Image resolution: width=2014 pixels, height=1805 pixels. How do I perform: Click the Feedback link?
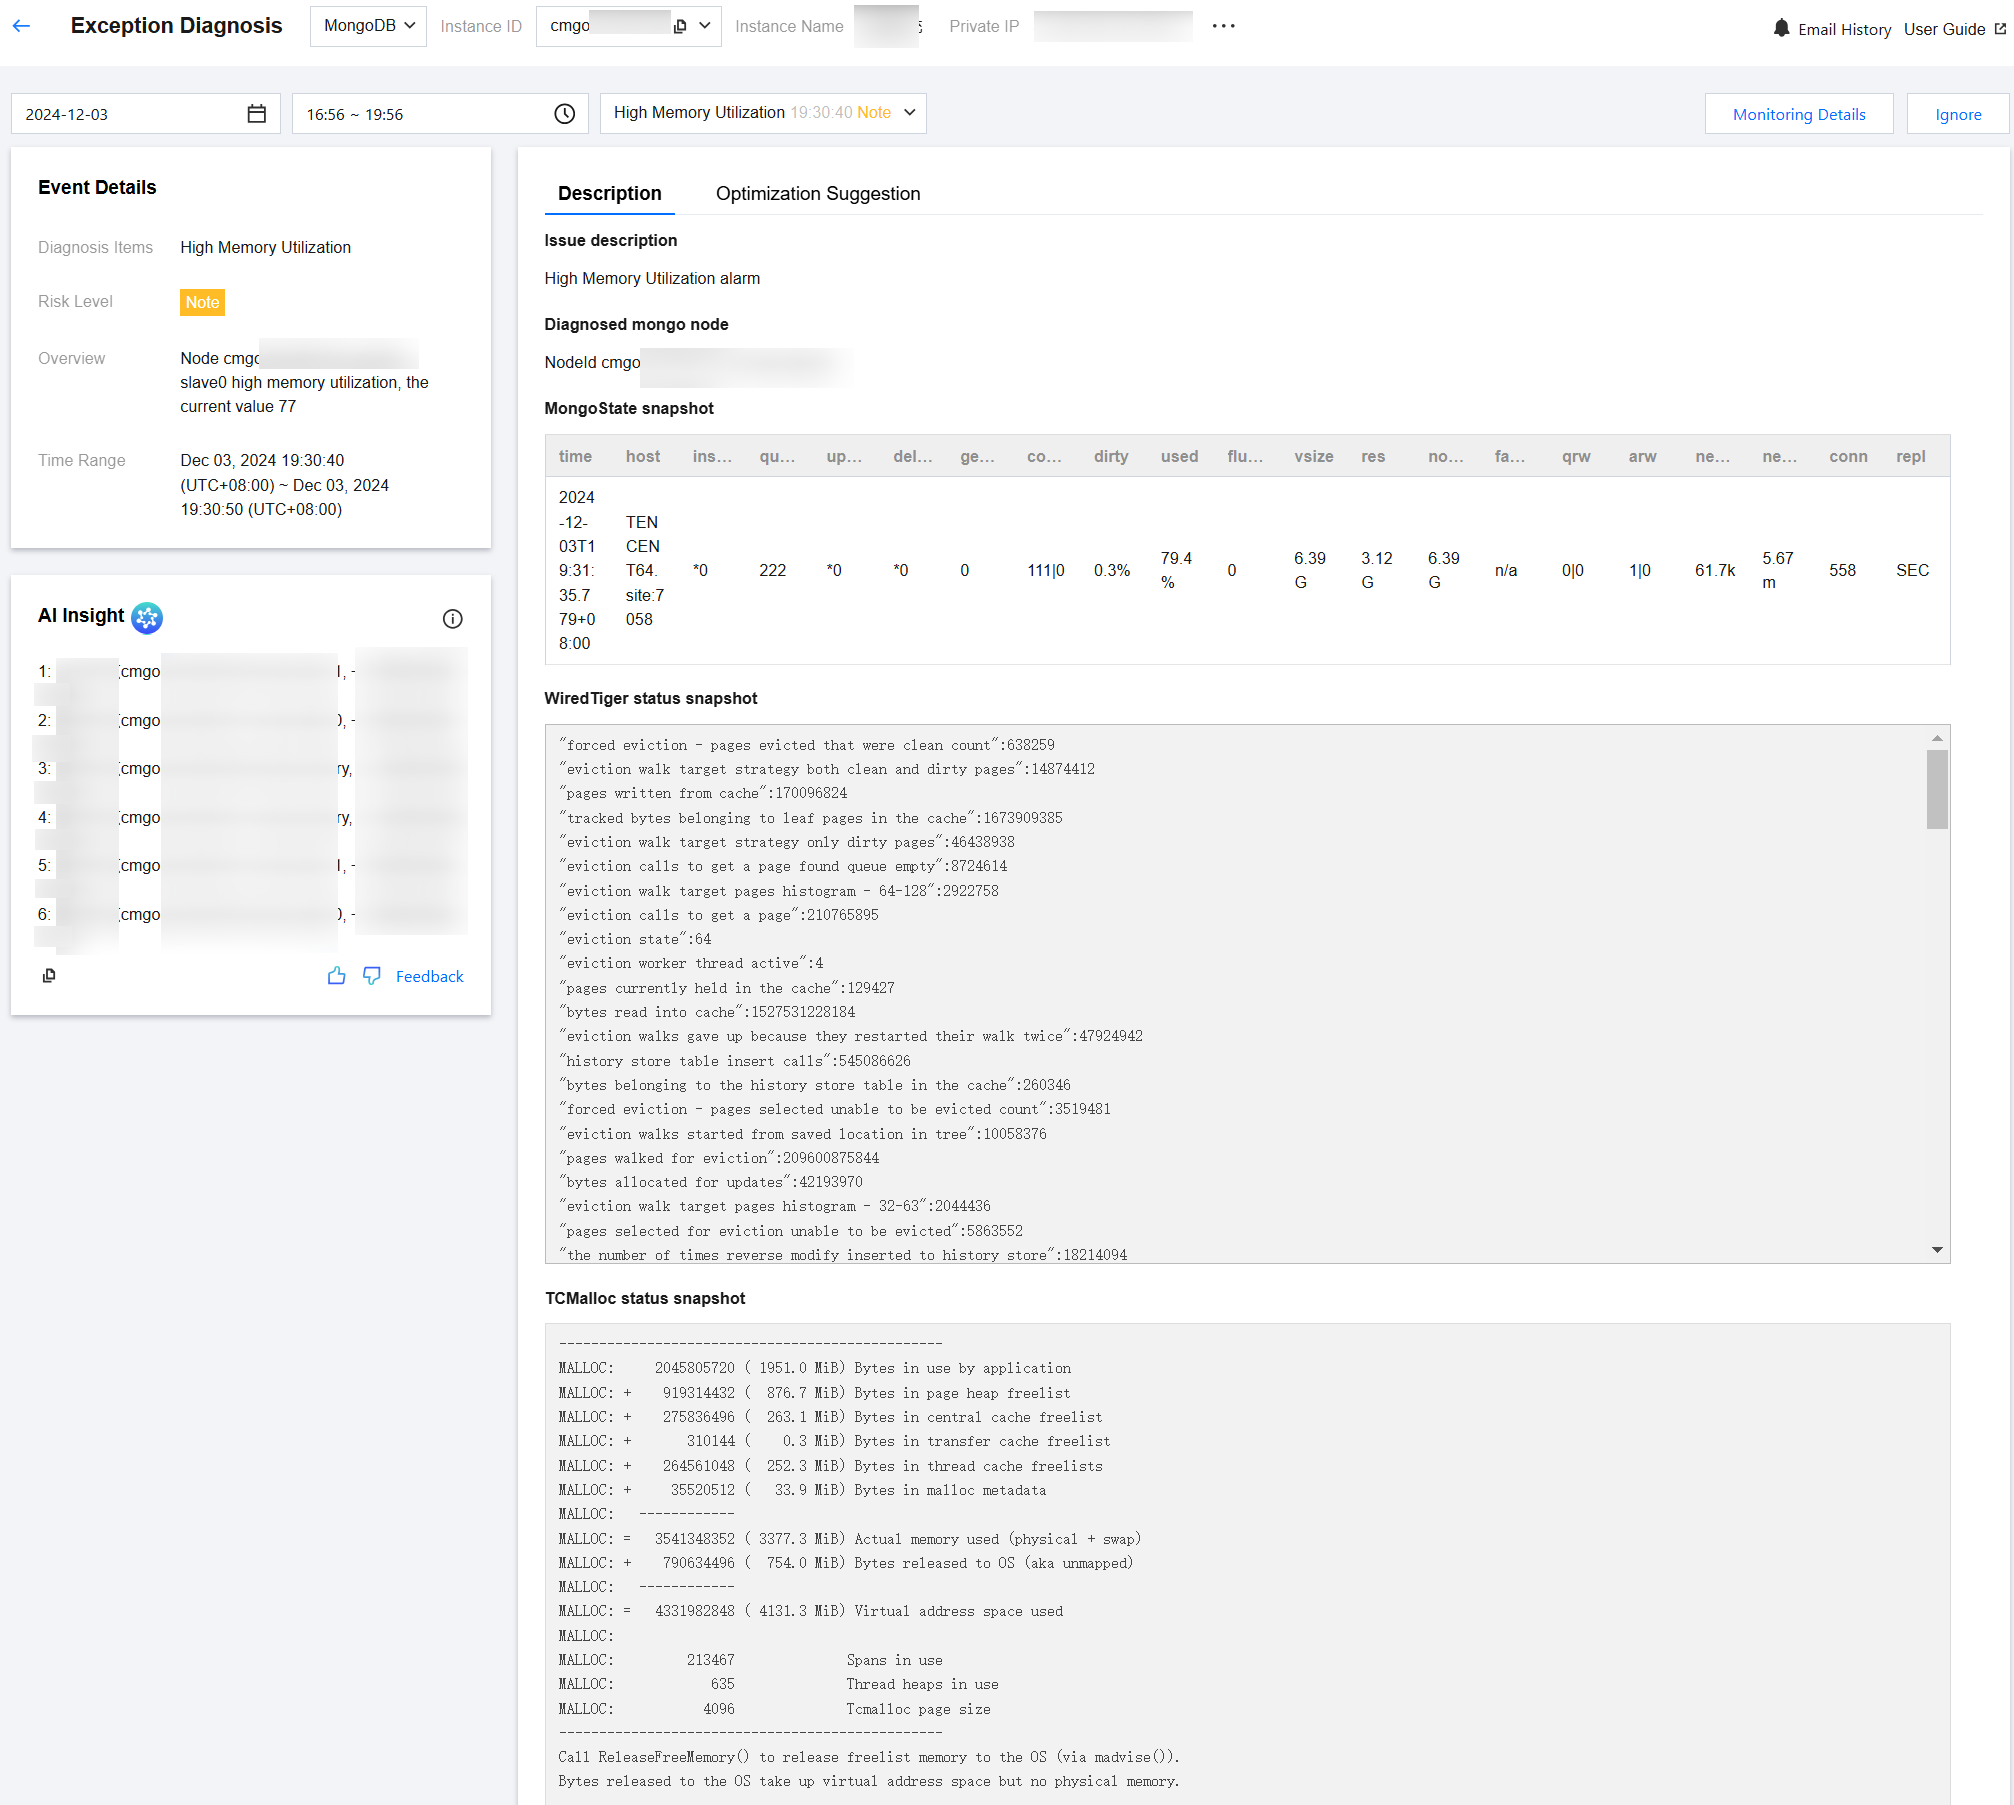tap(429, 976)
